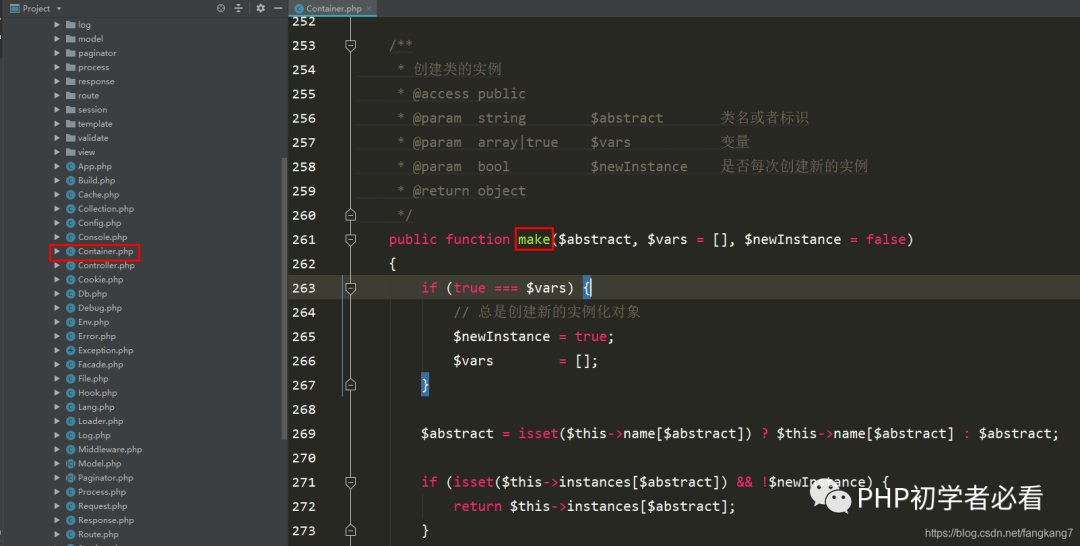Expand the session folder
Image resolution: width=1080 pixels, height=546 pixels.
57,109
